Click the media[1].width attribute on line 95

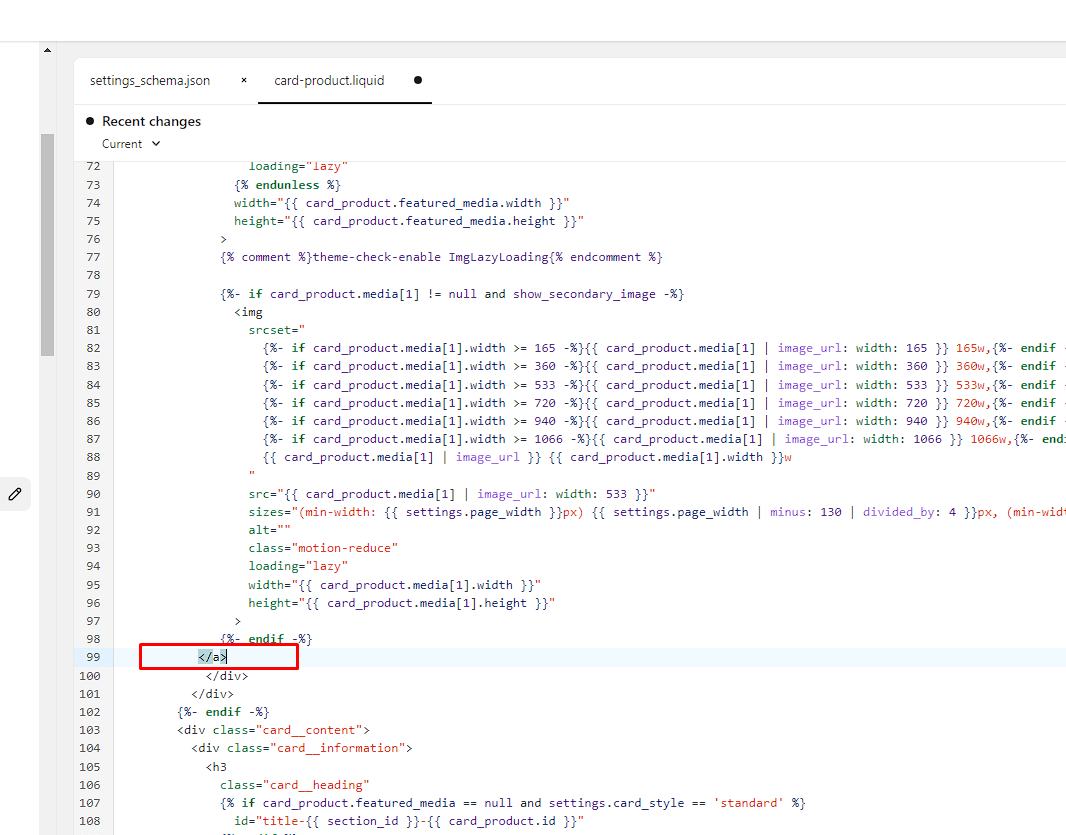[394, 585]
